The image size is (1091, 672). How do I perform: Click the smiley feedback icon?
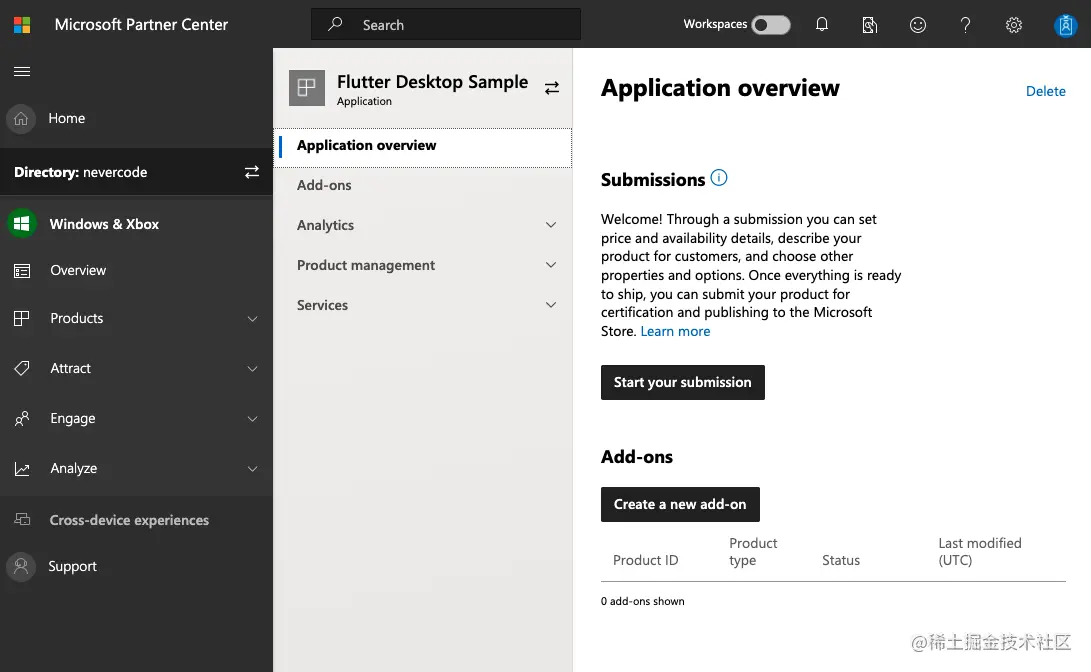(x=918, y=25)
